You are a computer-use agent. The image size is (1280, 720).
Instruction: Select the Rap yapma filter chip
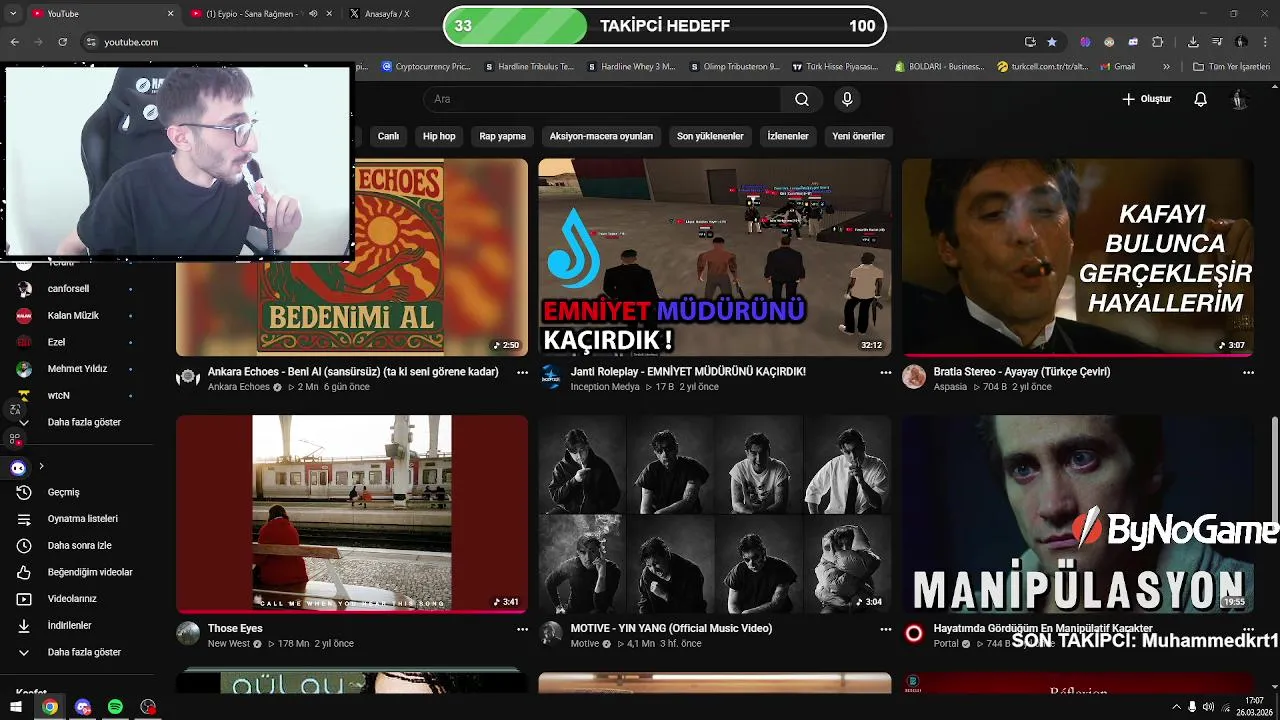coord(502,136)
